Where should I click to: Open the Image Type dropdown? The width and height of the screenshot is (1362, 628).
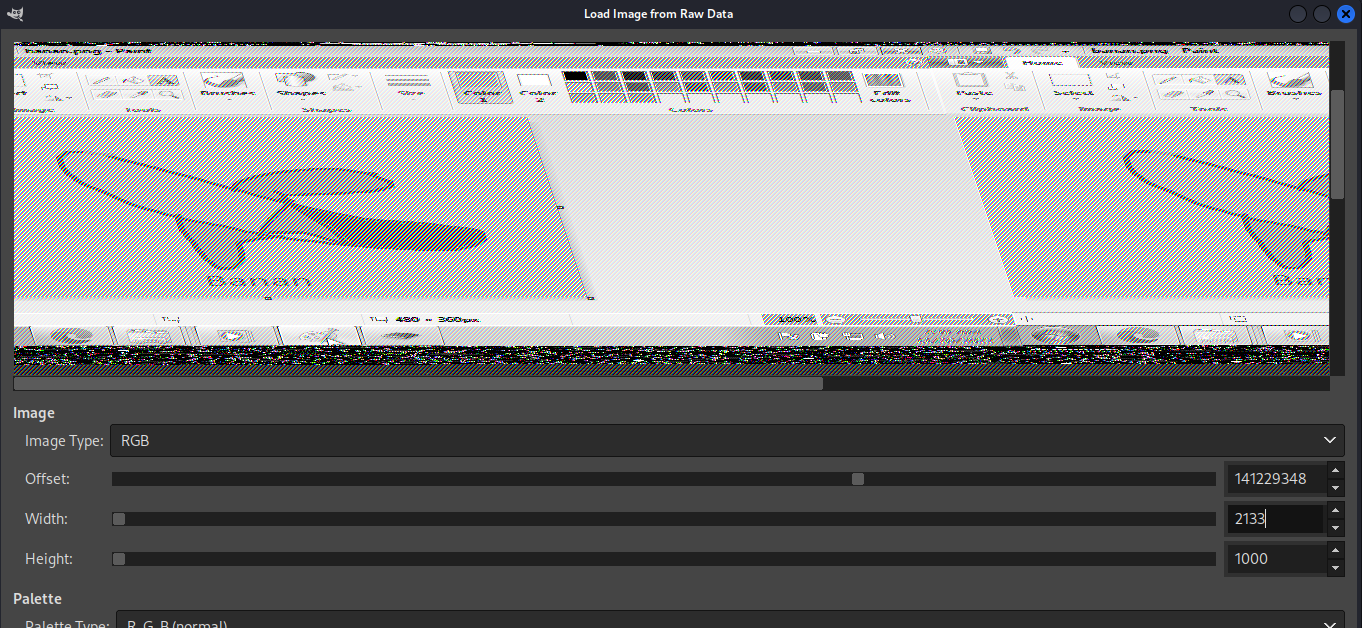[x=727, y=440]
